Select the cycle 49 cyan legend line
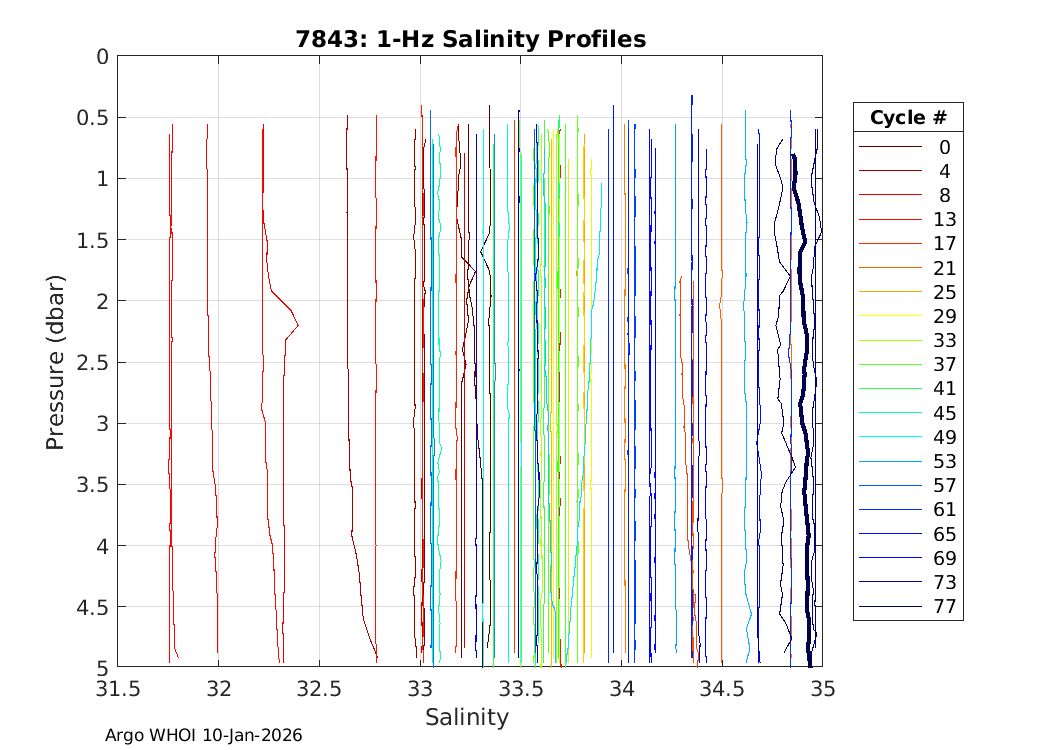This screenshot has height=750, width=1050. point(889,437)
